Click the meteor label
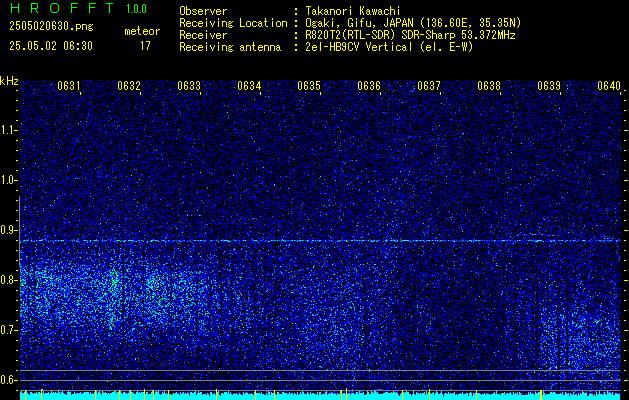Screen dimensions: 629x400 click(x=142, y=31)
